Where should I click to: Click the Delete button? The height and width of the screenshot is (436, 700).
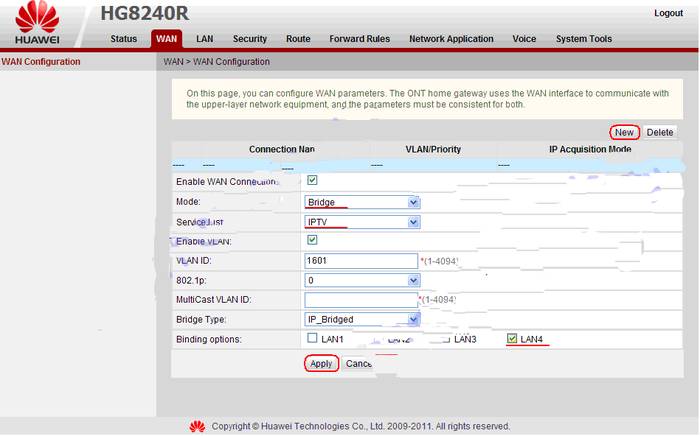click(x=660, y=132)
